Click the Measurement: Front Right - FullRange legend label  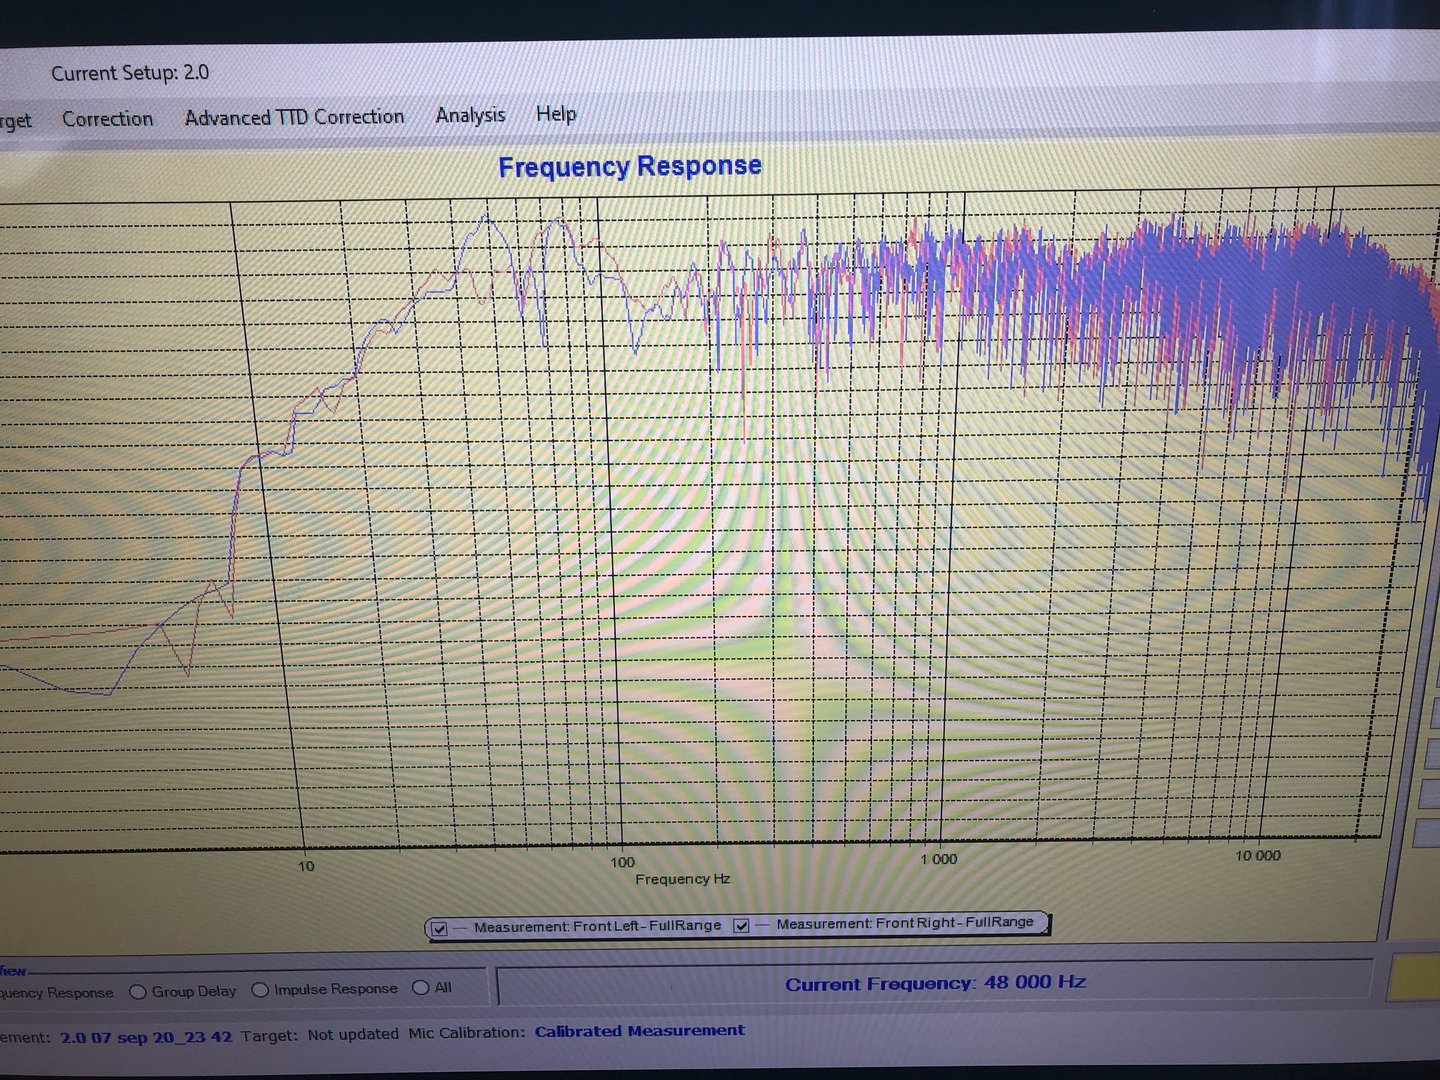[904, 923]
